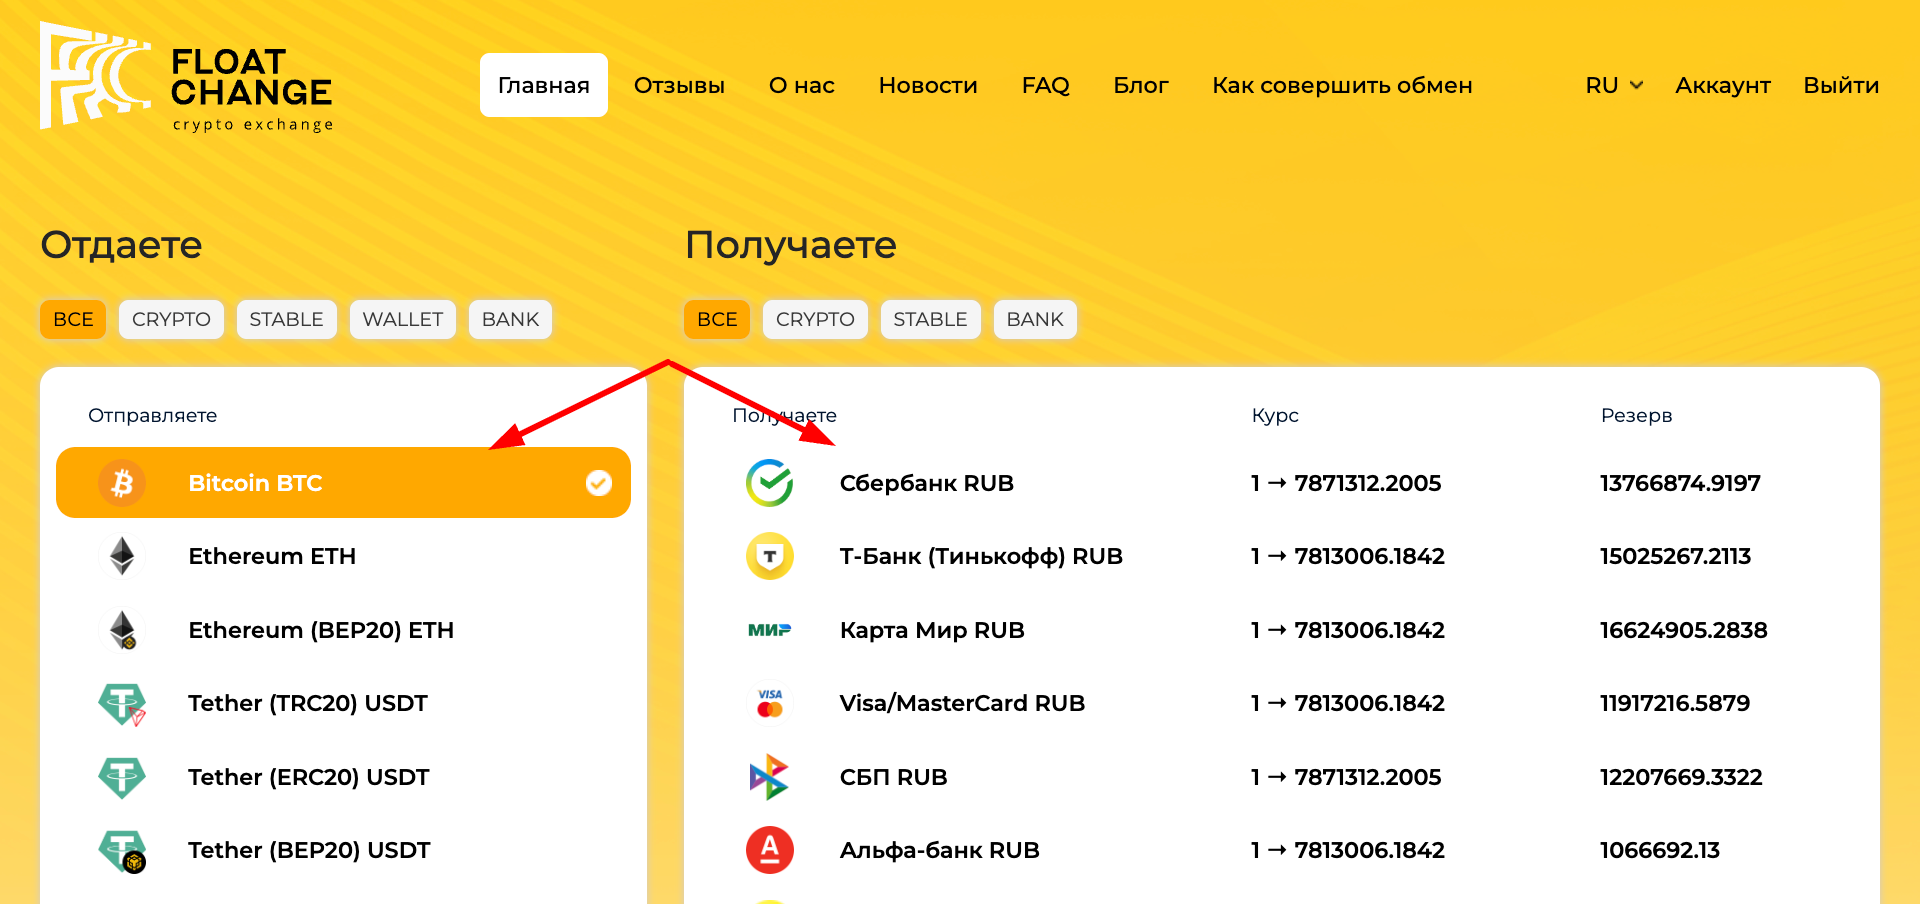Choose СБП RUB to receive
Screen dimensions: 1920x904
[x=1282, y=777]
